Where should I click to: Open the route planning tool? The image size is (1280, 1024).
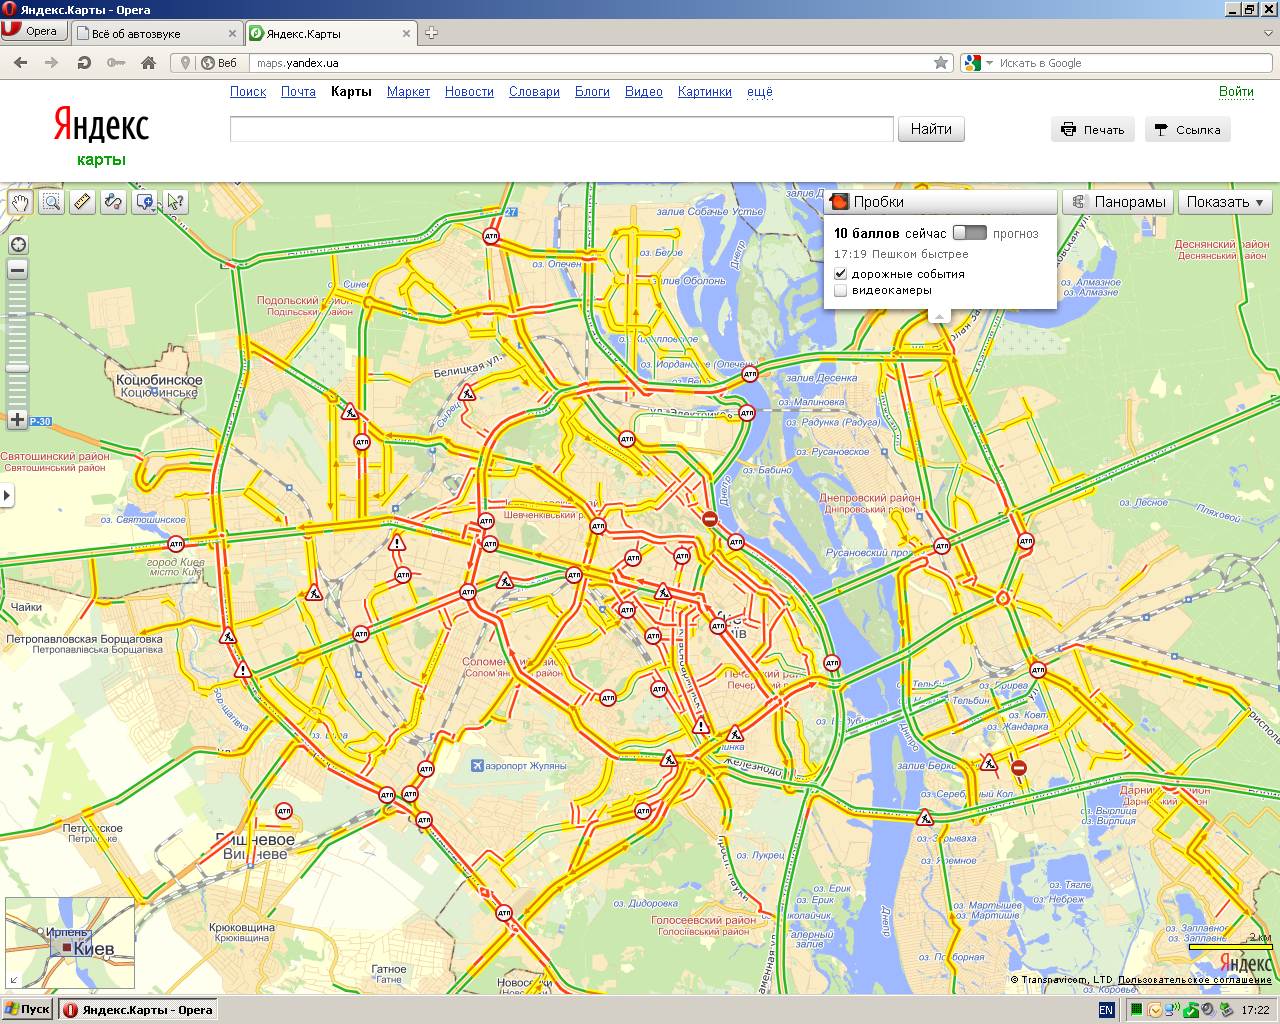pyautogui.click(x=113, y=202)
